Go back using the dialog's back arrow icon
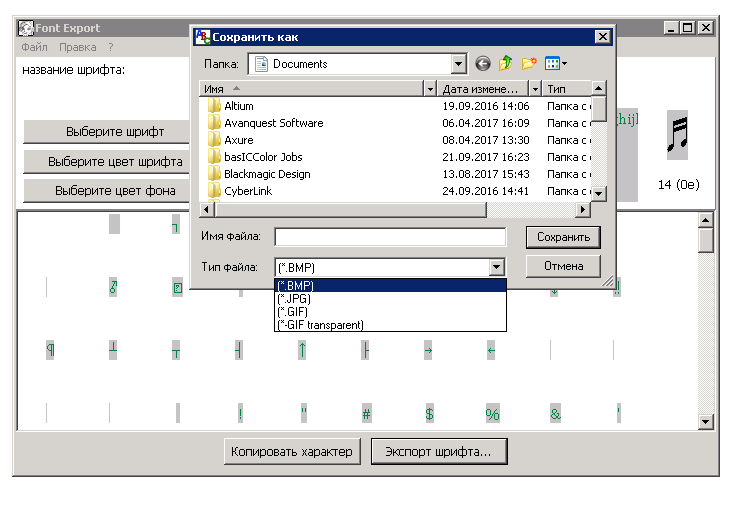This screenshot has height=509, width=735. (482, 63)
